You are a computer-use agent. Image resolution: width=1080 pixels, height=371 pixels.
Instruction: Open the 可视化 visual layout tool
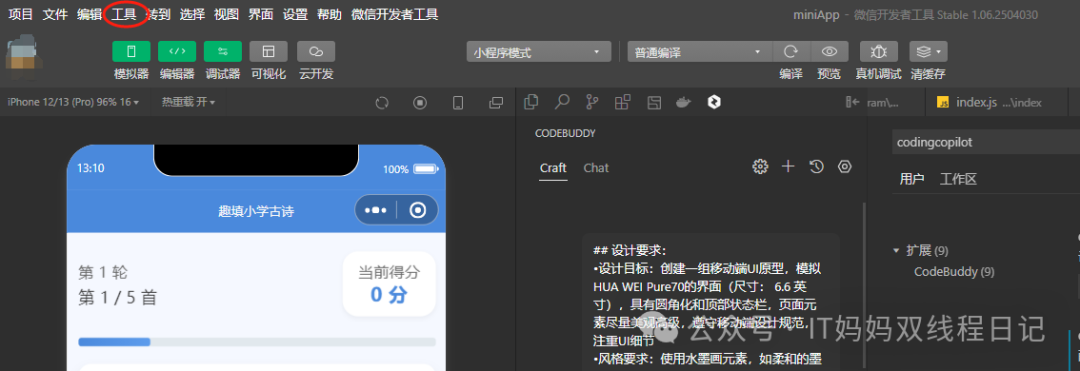coord(269,52)
